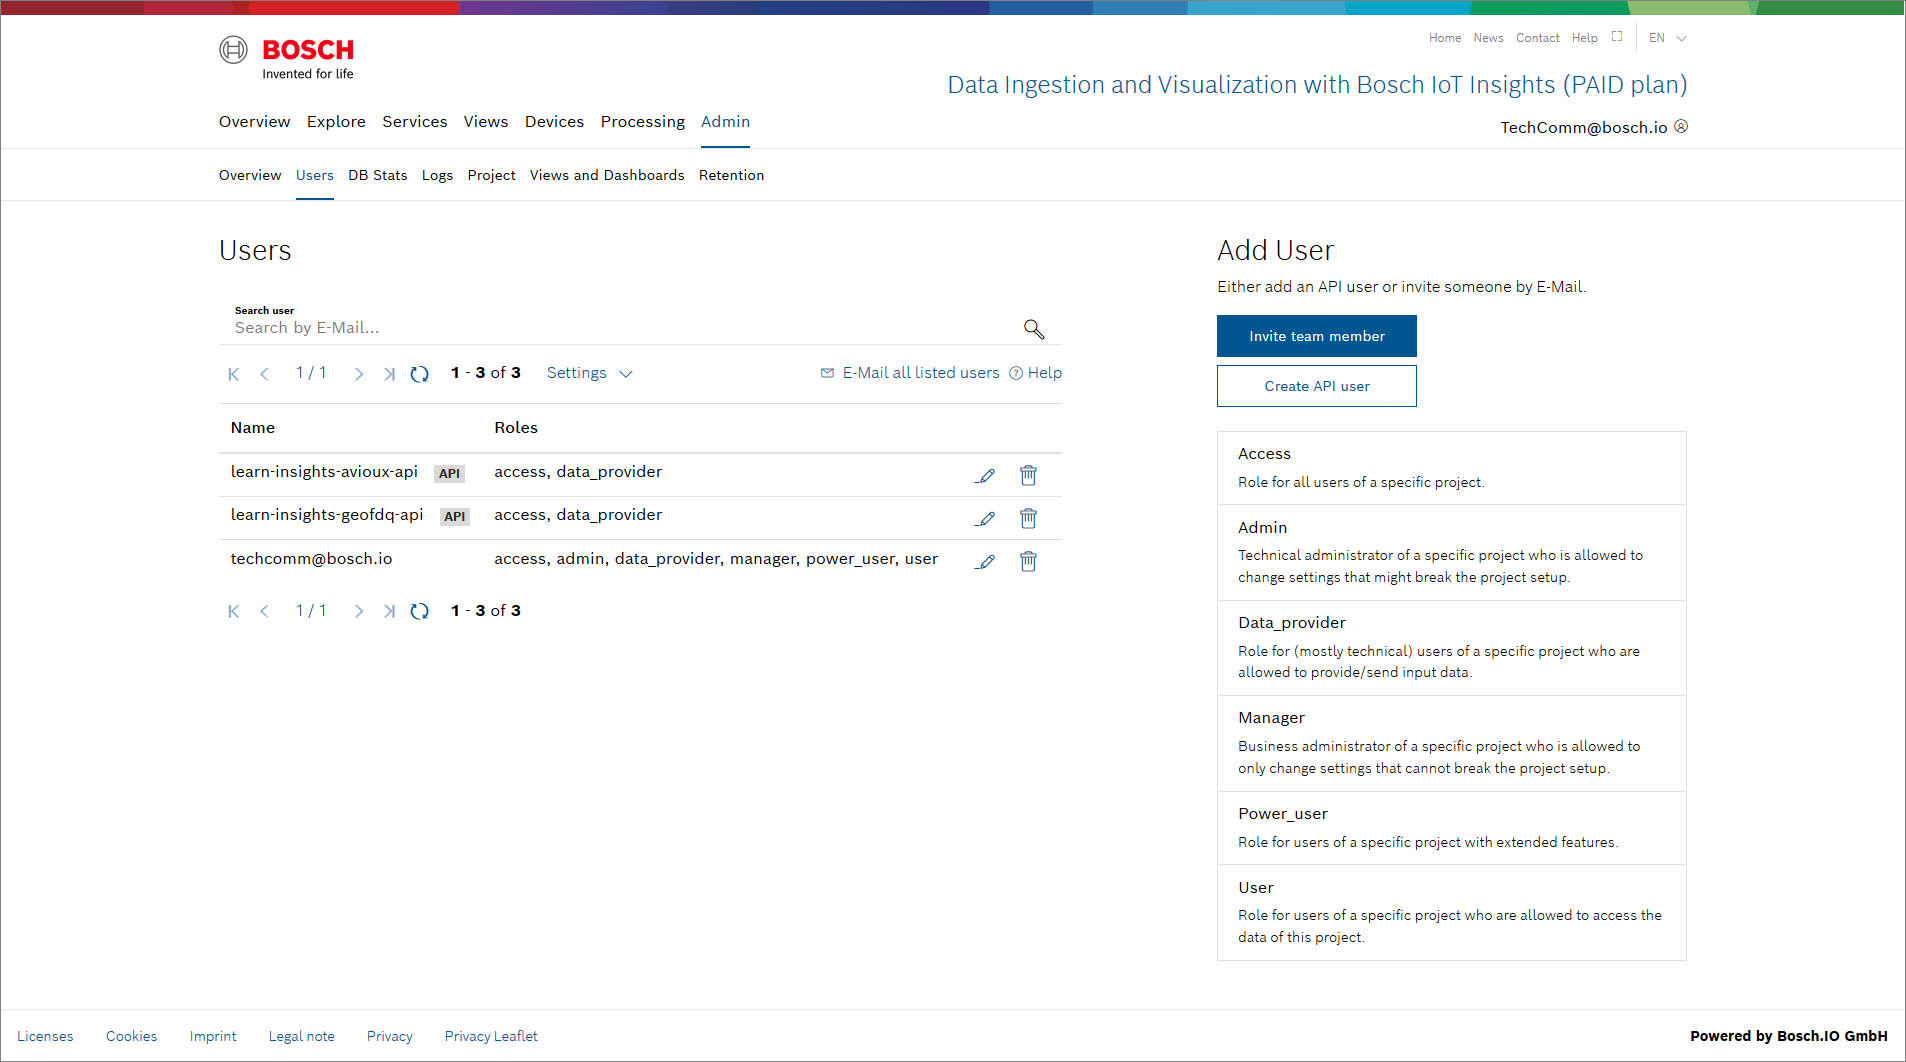Click Invite team member button
The width and height of the screenshot is (1906, 1062).
1316,336
